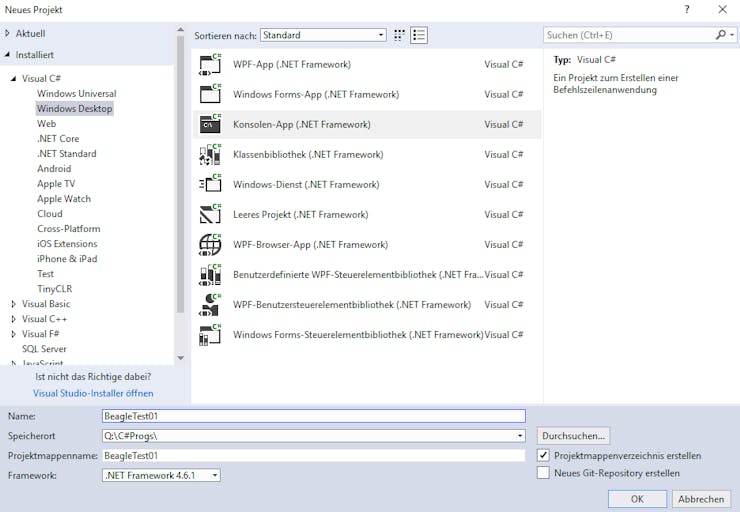Viewport: 740px width, 512px height.
Task: Select the Test category
Action: click(x=45, y=274)
